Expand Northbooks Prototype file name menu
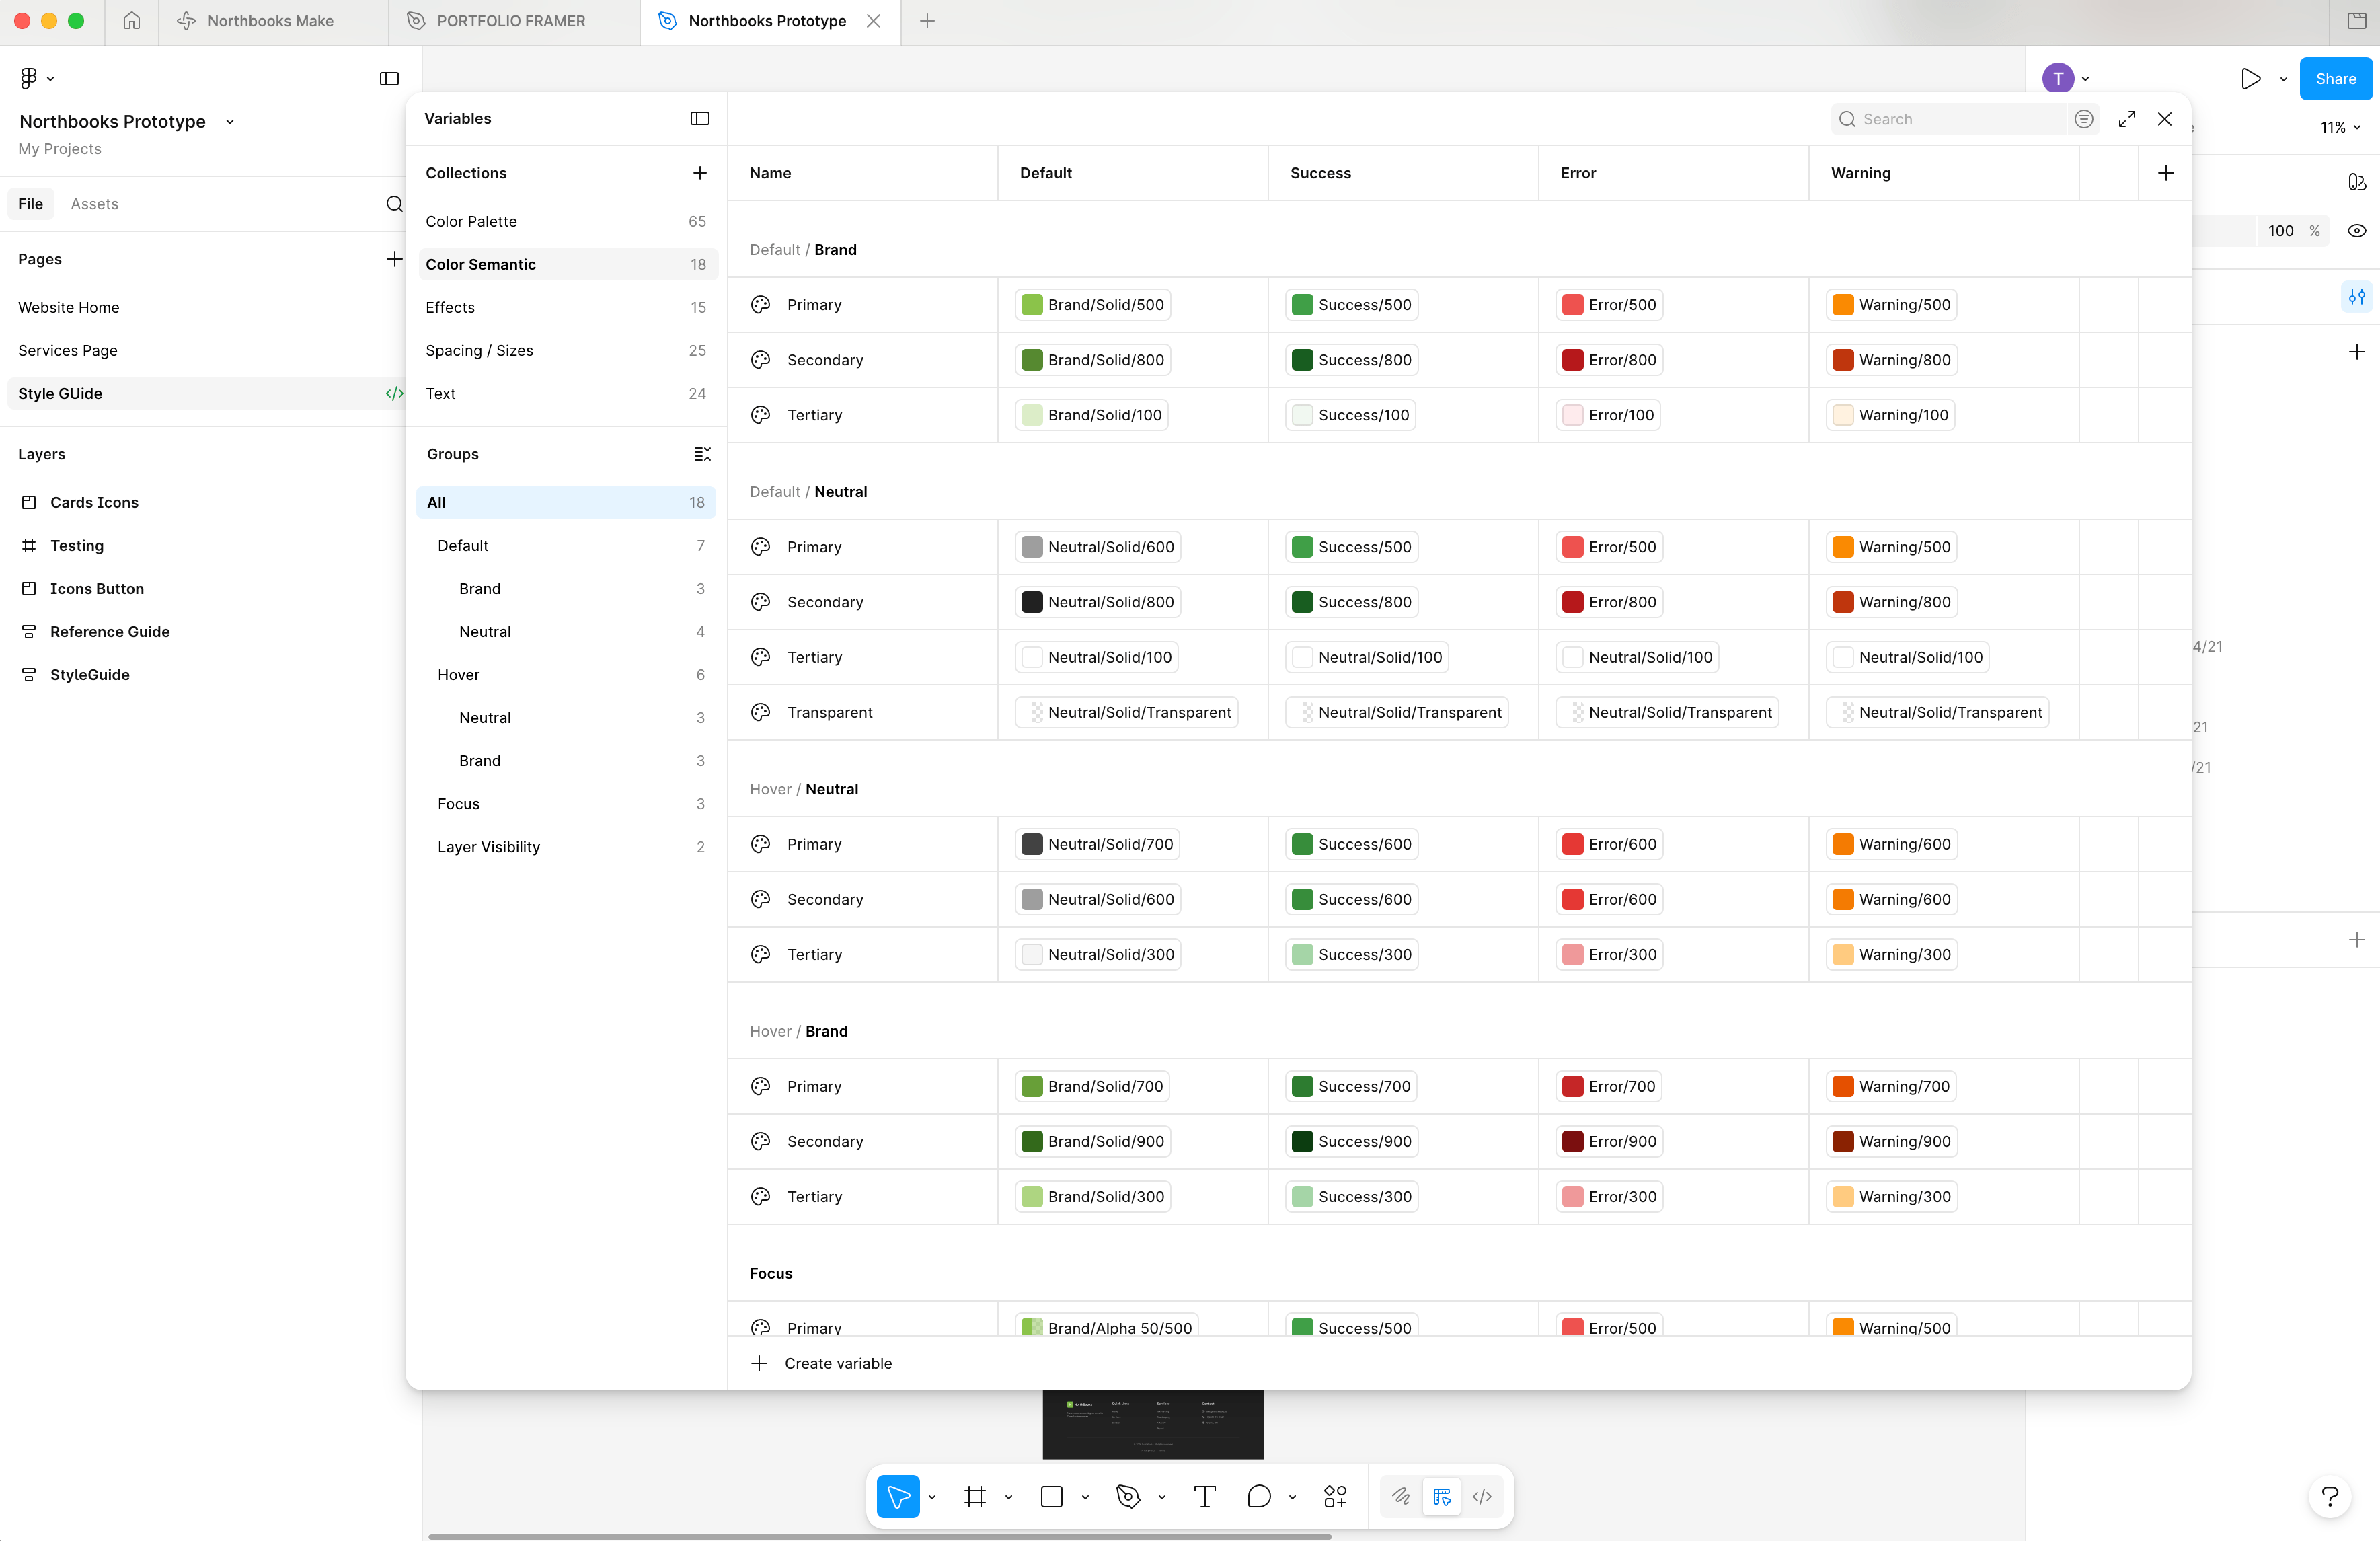Screen dimensions: 2380x1541 click(x=230, y=122)
